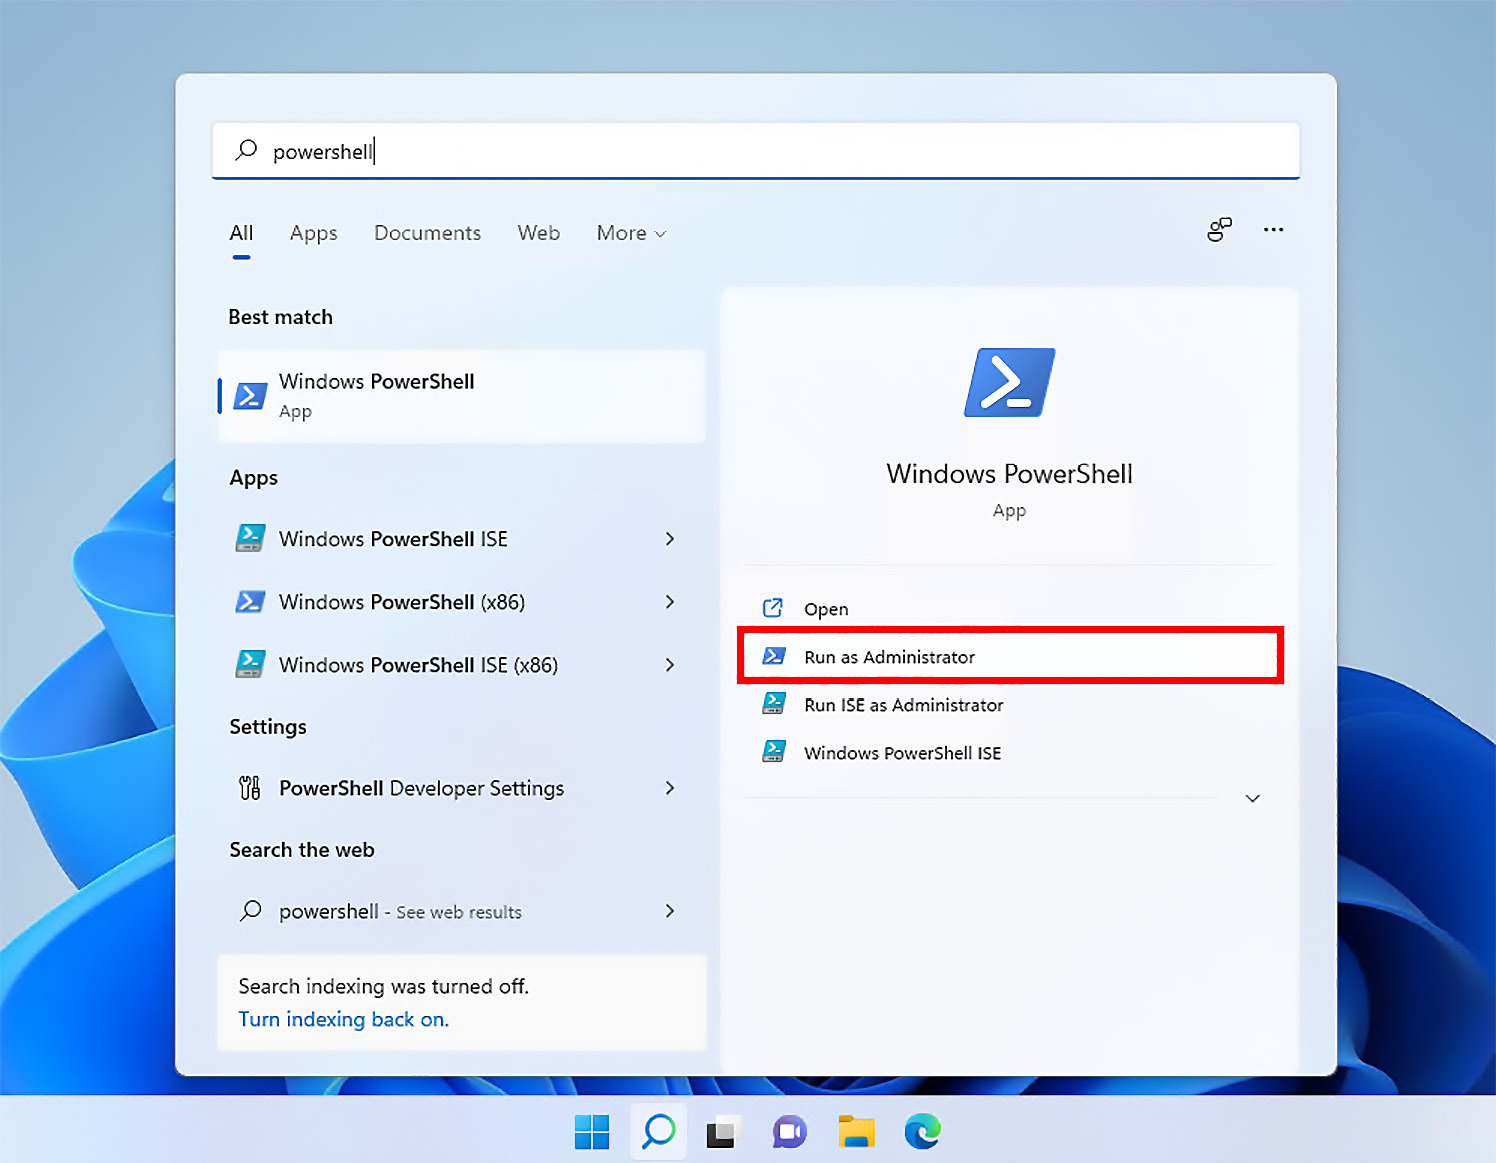This screenshot has width=1496, height=1163.
Task: Expand Windows PowerShell (x86) result arrow
Action: click(670, 602)
